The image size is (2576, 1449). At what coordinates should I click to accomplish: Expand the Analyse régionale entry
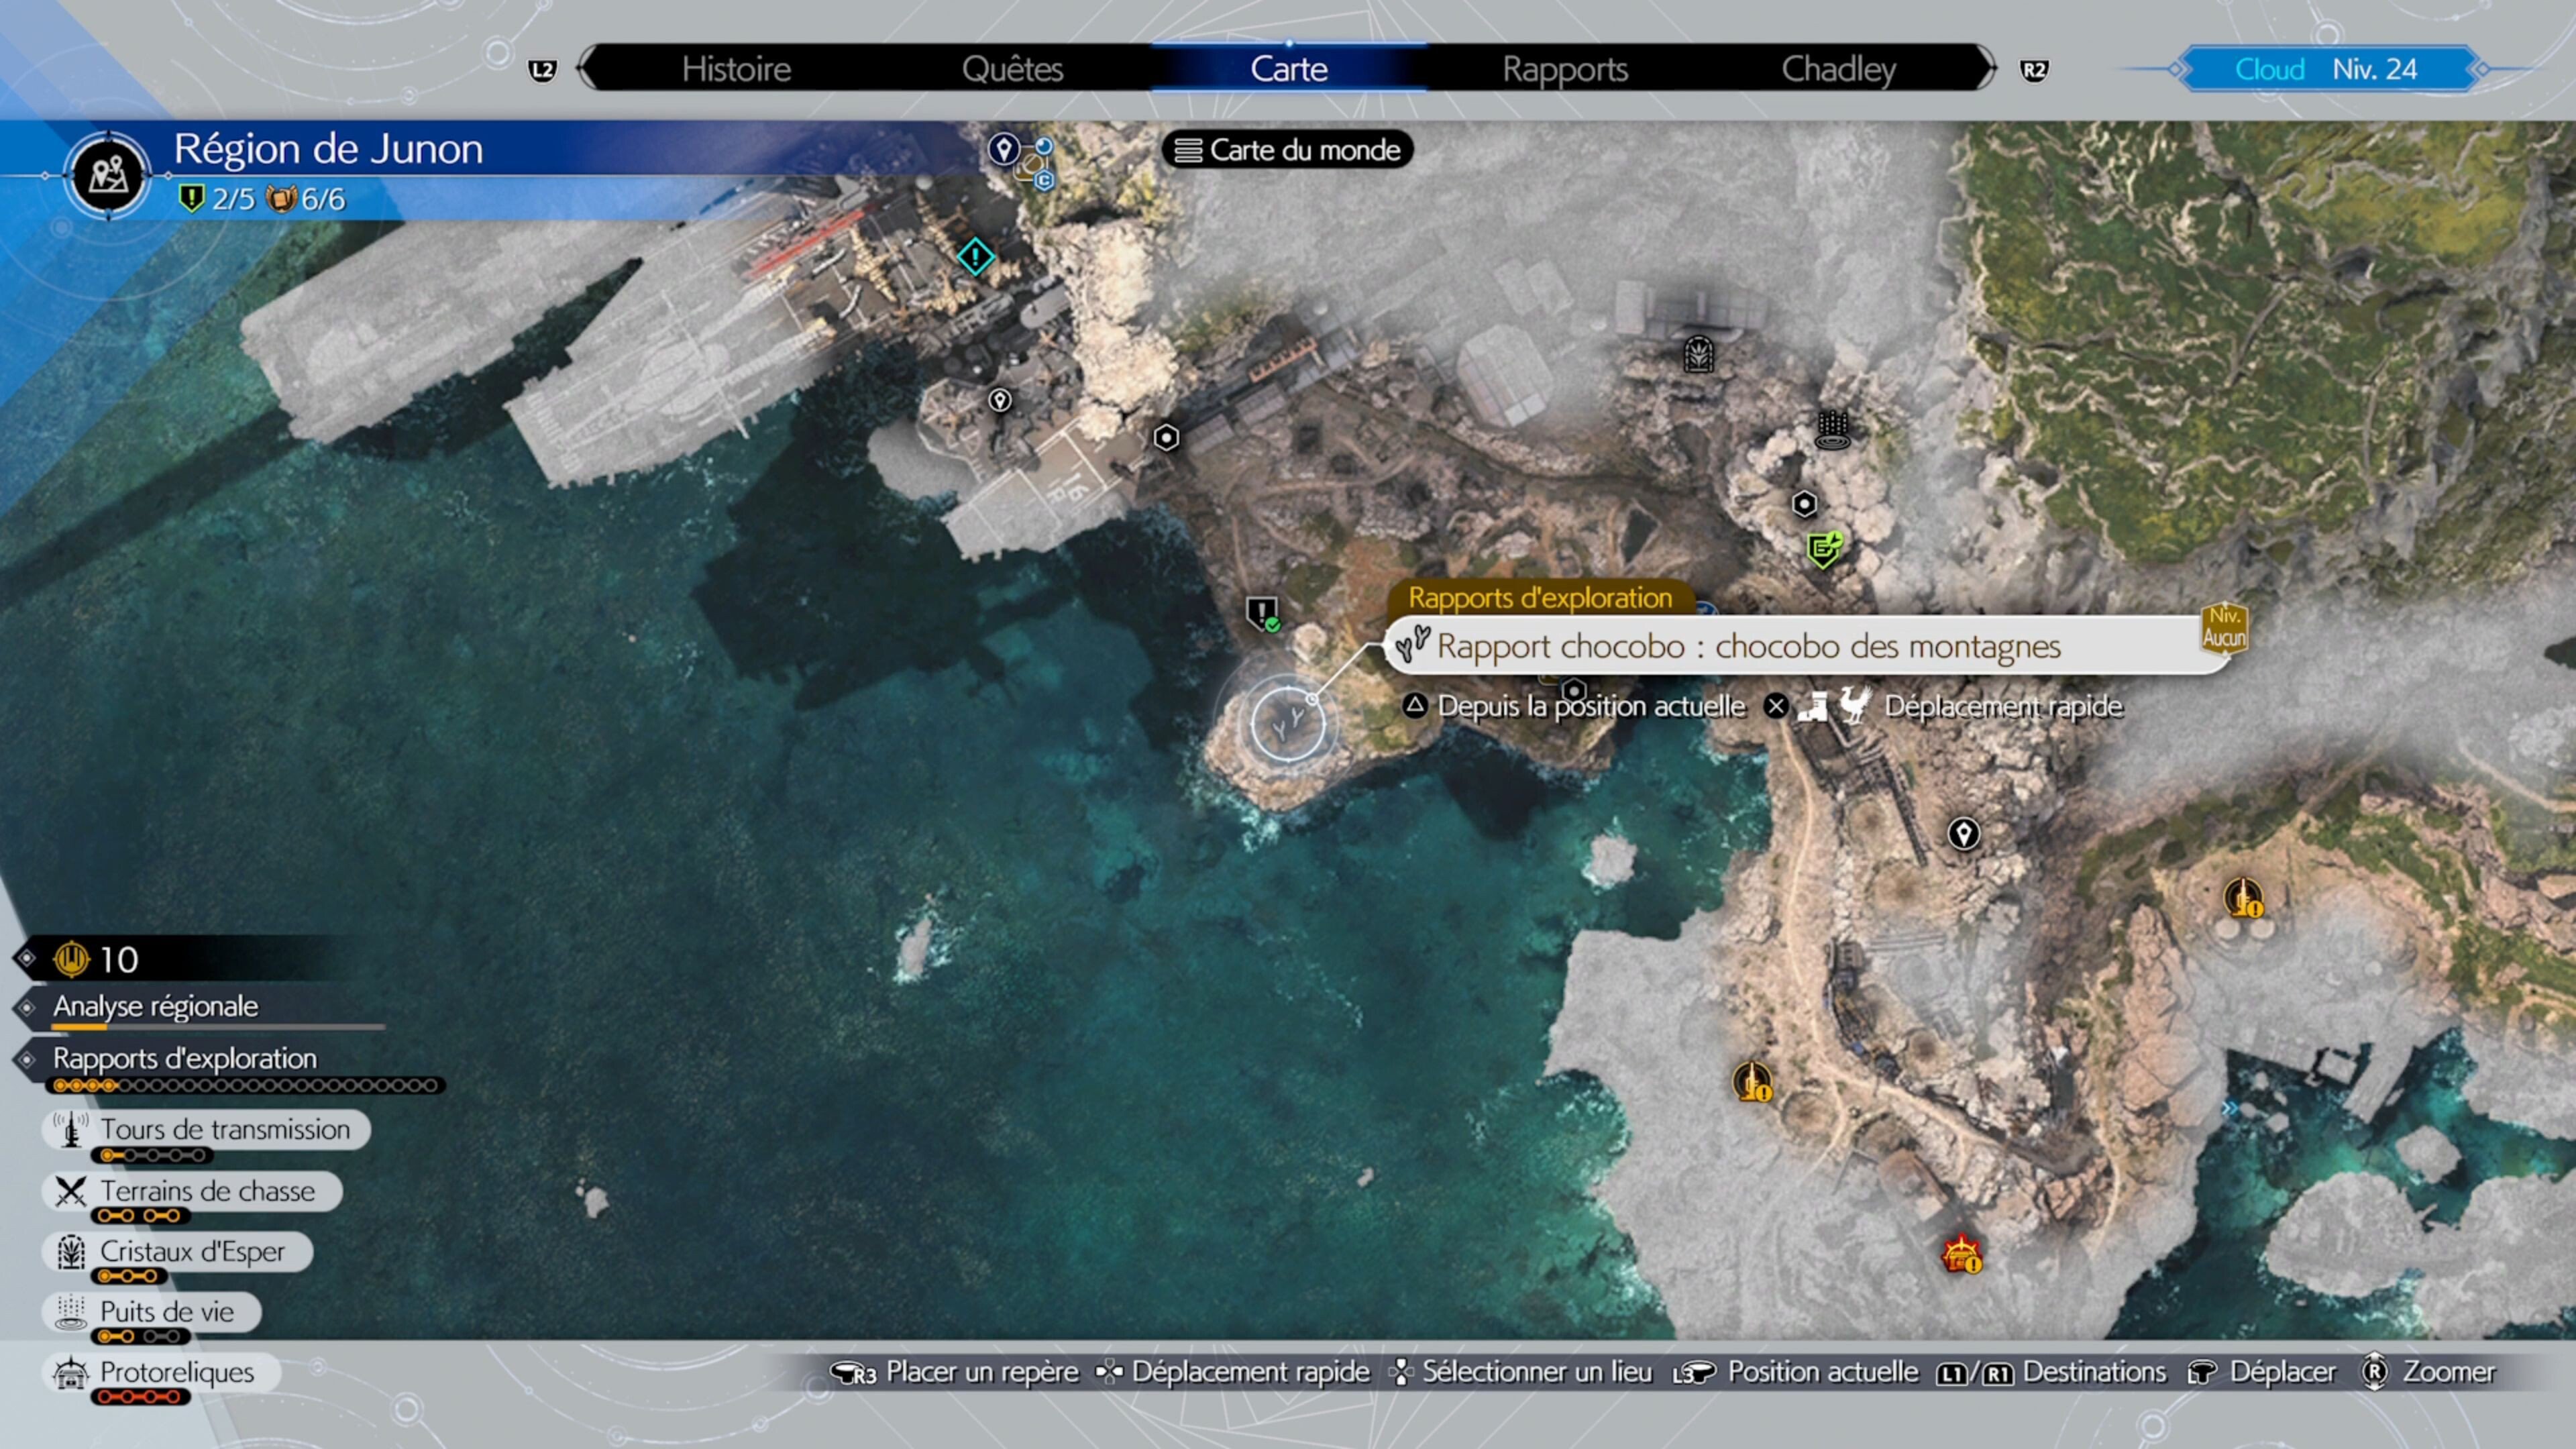coord(155,1006)
